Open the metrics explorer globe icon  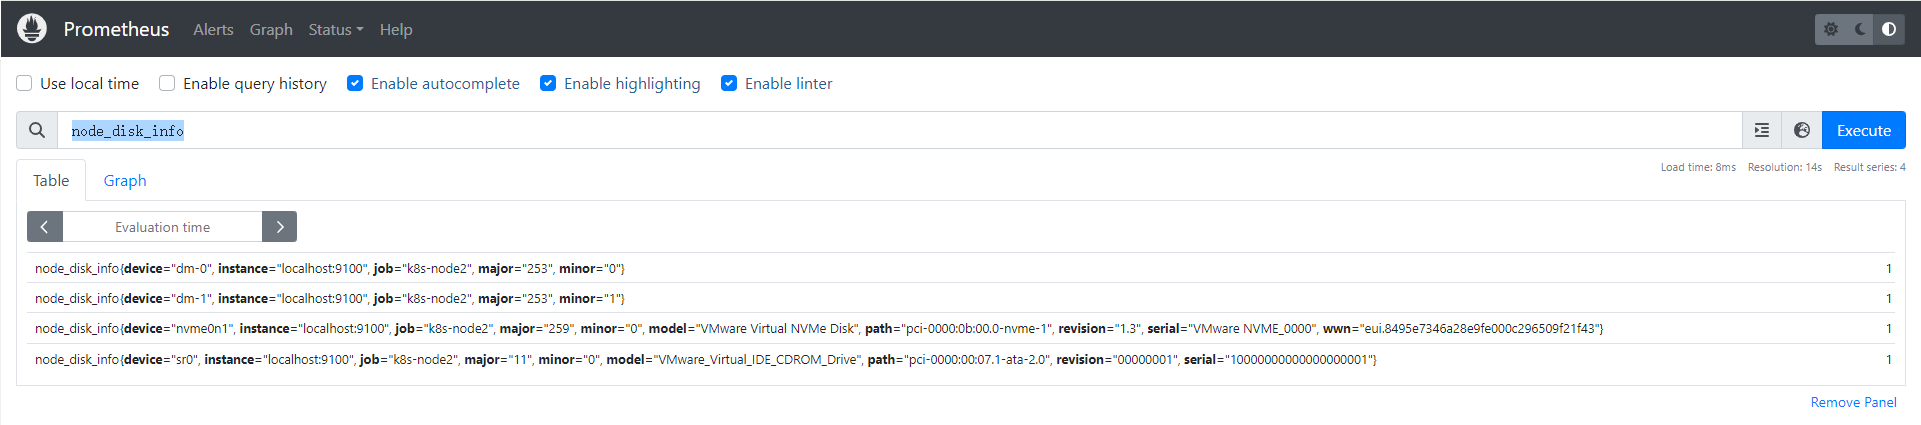click(x=1802, y=130)
